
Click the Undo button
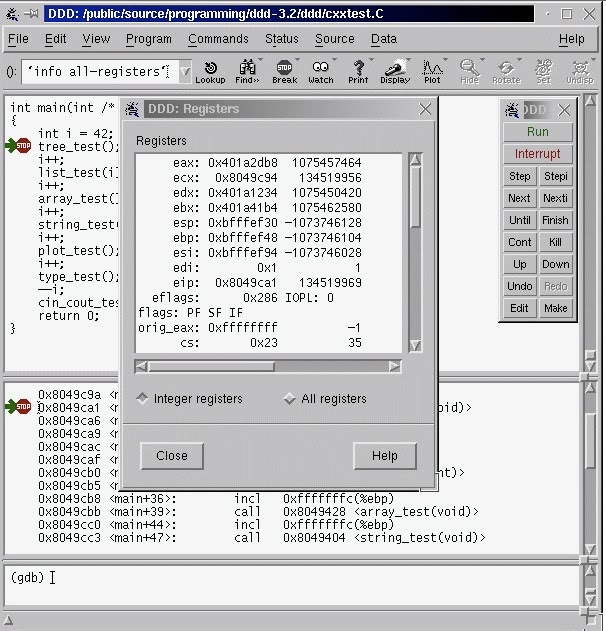click(519, 286)
